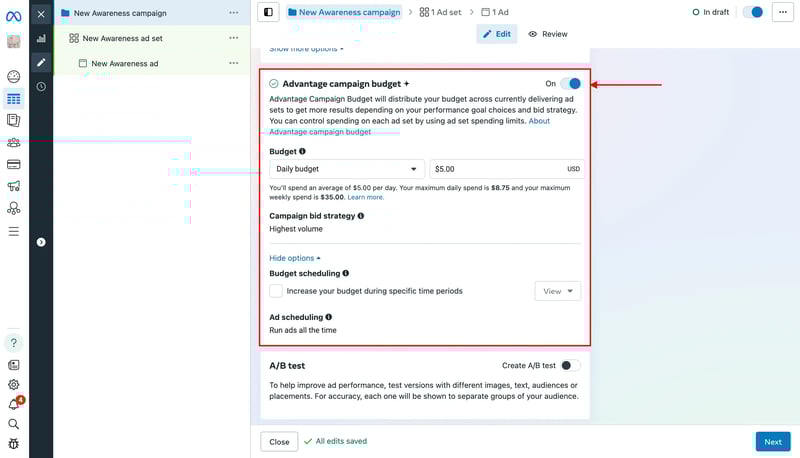Viewport: 800px width, 458px height.
Task: Select the pencil edit icon in dark rail
Action: pos(41,62)
